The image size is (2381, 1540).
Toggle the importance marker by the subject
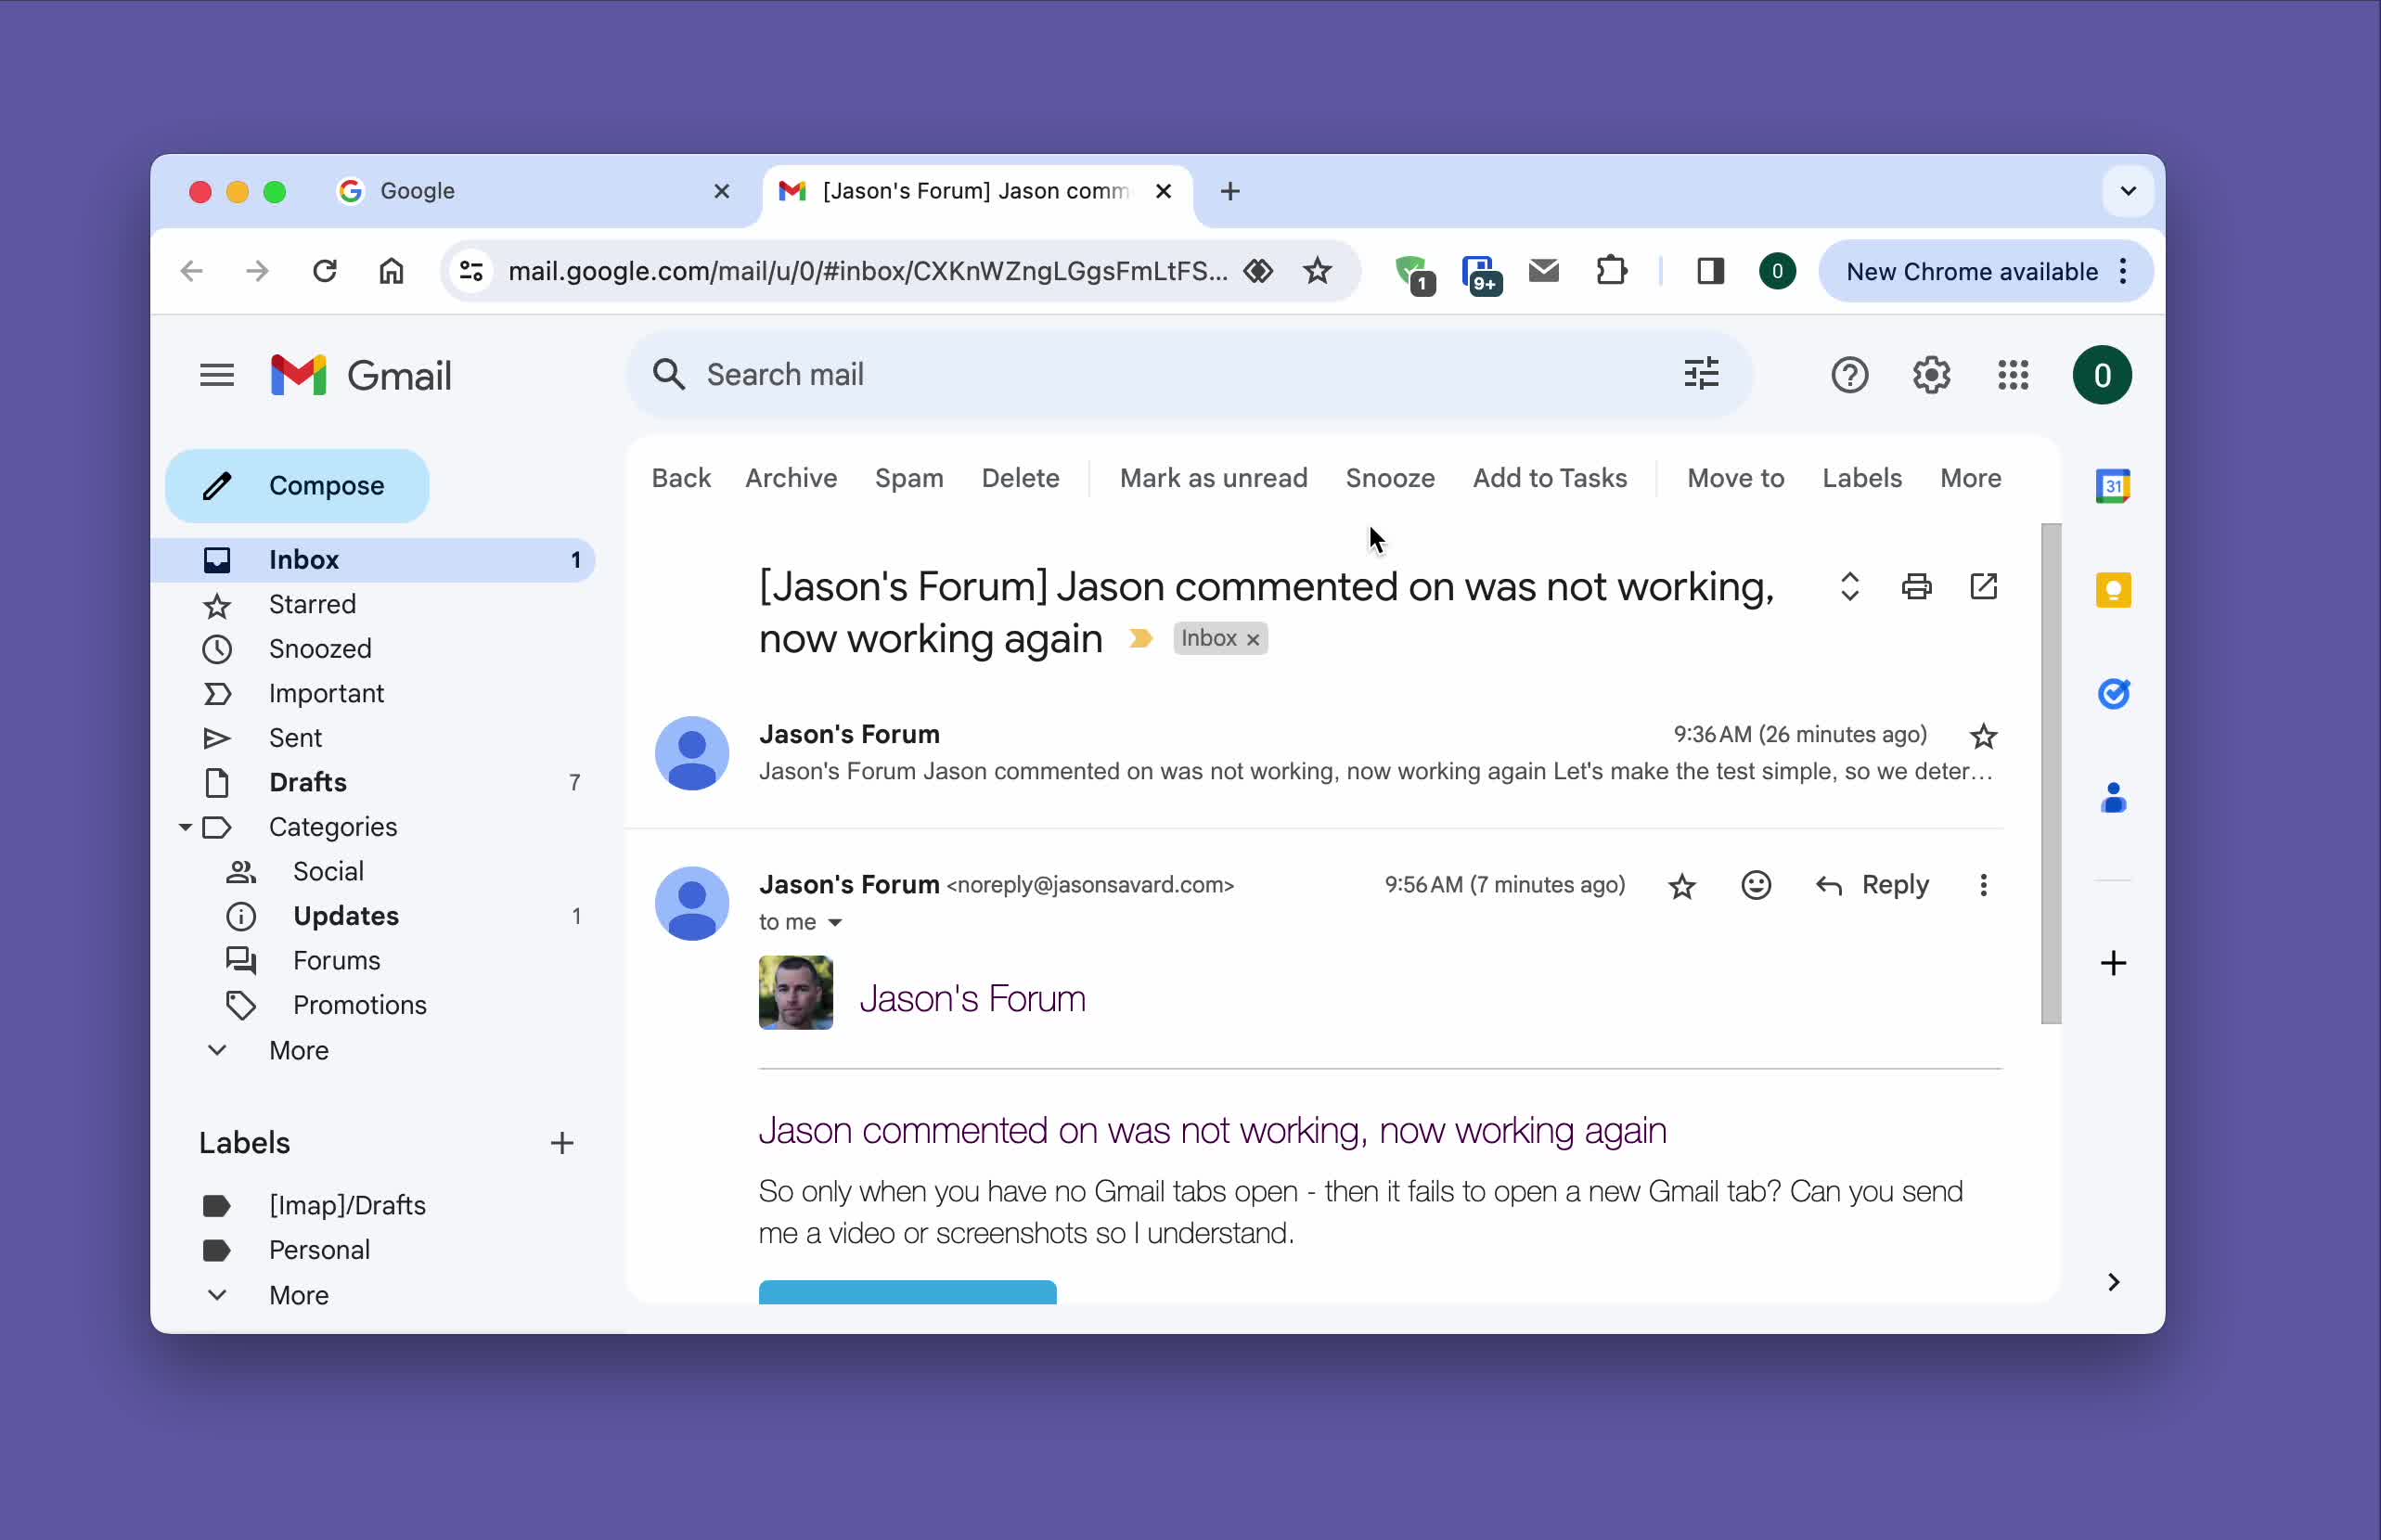[1140, 638]
